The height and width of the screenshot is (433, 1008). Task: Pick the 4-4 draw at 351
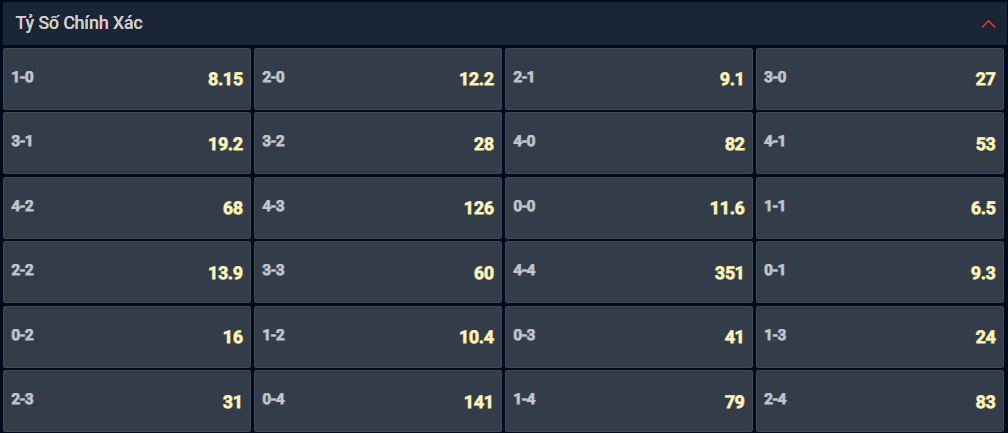629,272
